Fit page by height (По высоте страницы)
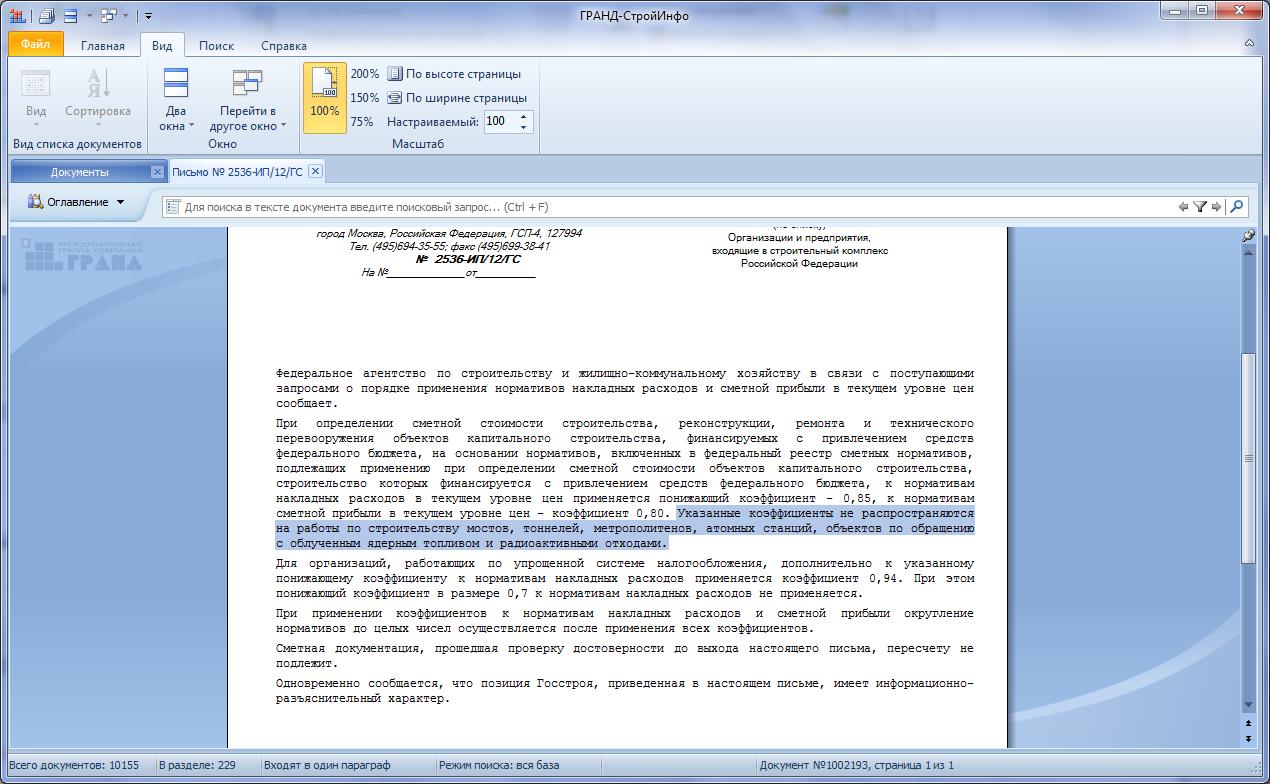The height and width of the screenshot is (784, 1270). tap(455, 74)
